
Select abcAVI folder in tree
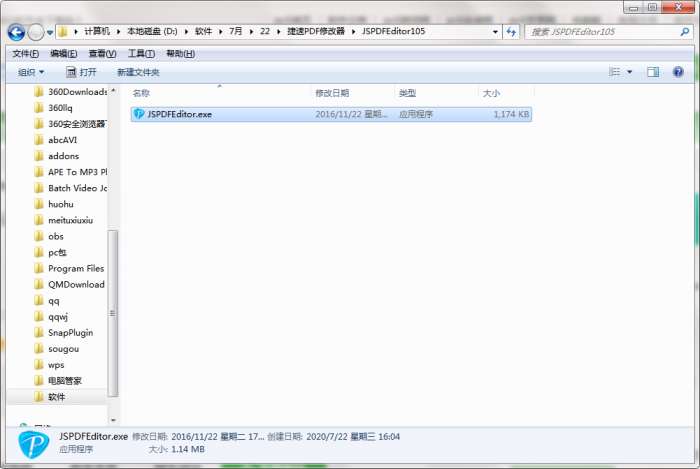pos(56,140)
